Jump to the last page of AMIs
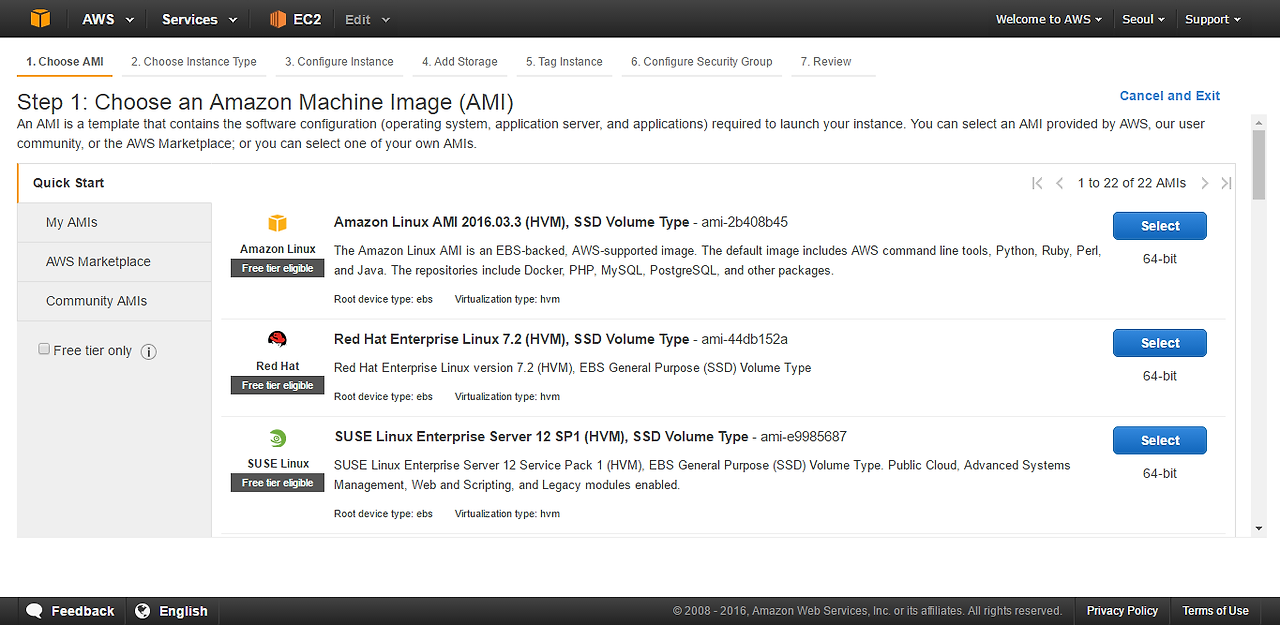1280x625 pixels. [1227, 183]
